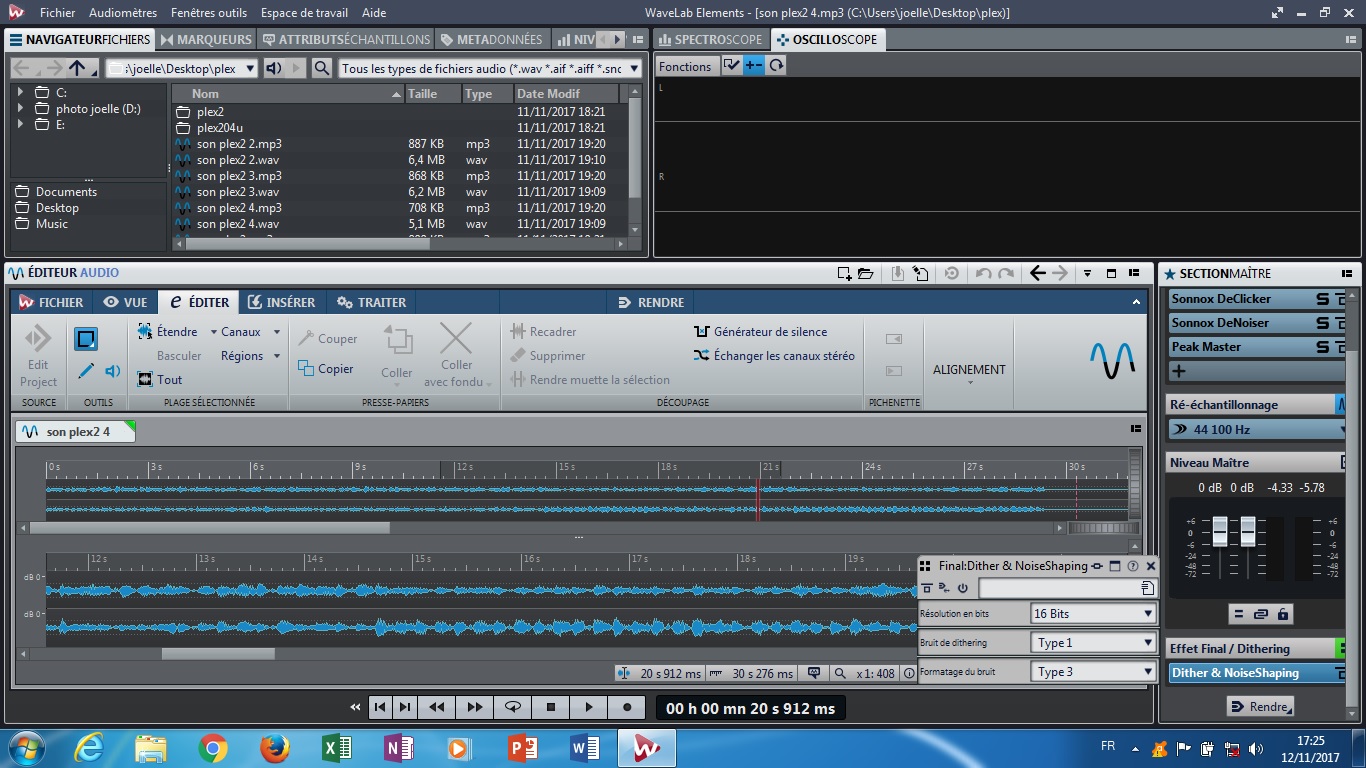Select the time selection (rectangle) tool
Image resolution: width=1366 pixels, height=768 pixels.
click(86, 338)
